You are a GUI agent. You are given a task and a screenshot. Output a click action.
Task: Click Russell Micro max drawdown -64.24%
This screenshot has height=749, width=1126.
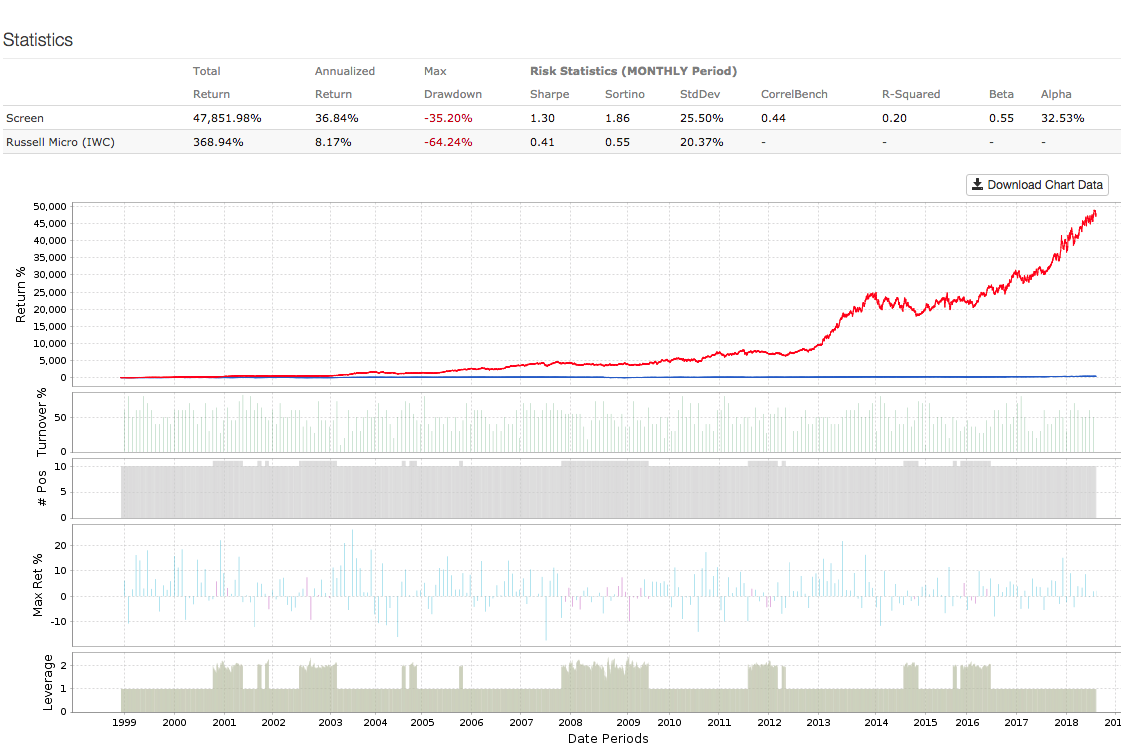[448, 142]
